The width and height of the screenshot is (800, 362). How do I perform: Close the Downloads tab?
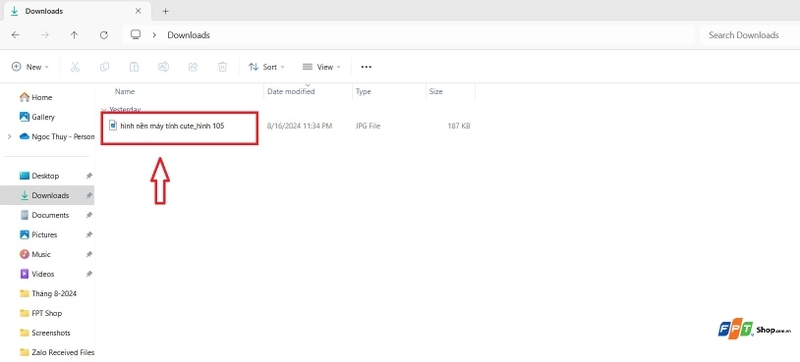coord(138,11)
